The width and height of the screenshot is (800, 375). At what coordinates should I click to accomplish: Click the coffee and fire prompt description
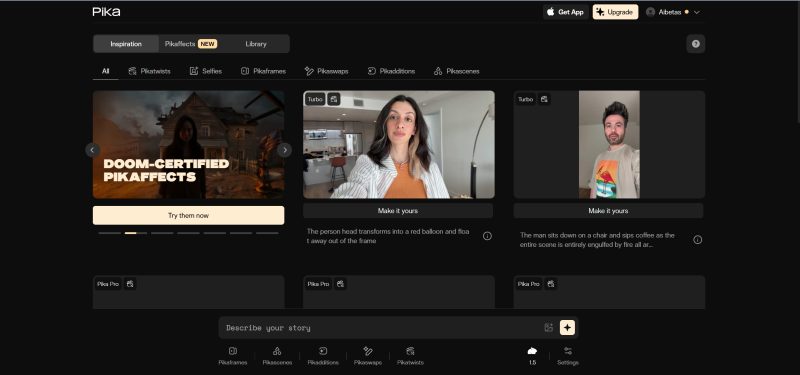597,240
